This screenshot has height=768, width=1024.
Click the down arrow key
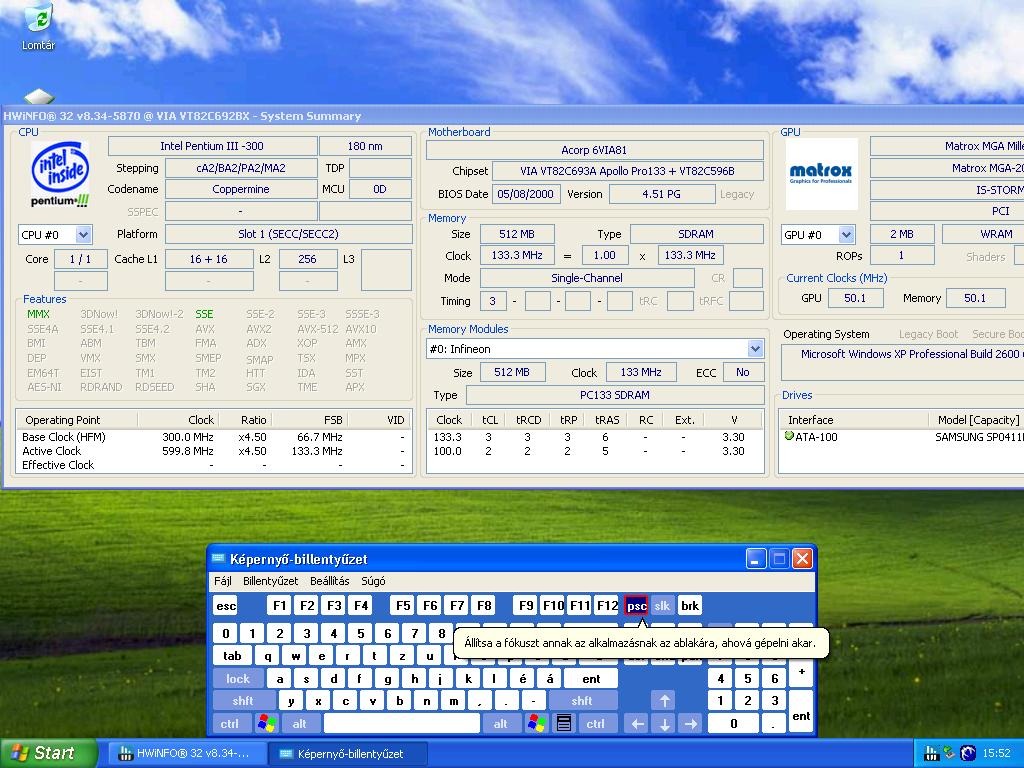point(664,724)
